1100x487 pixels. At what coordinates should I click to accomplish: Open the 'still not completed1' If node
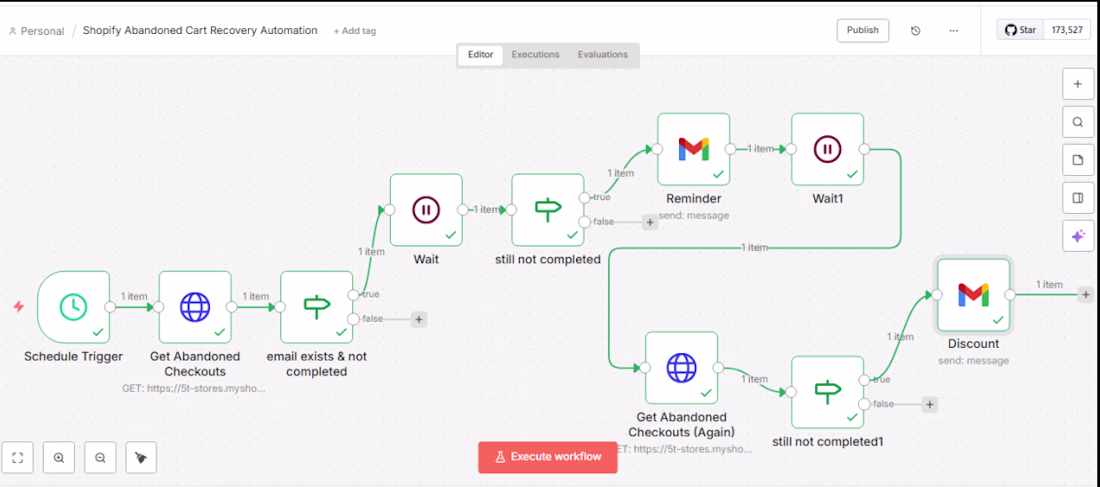click(x=828, y=392)
